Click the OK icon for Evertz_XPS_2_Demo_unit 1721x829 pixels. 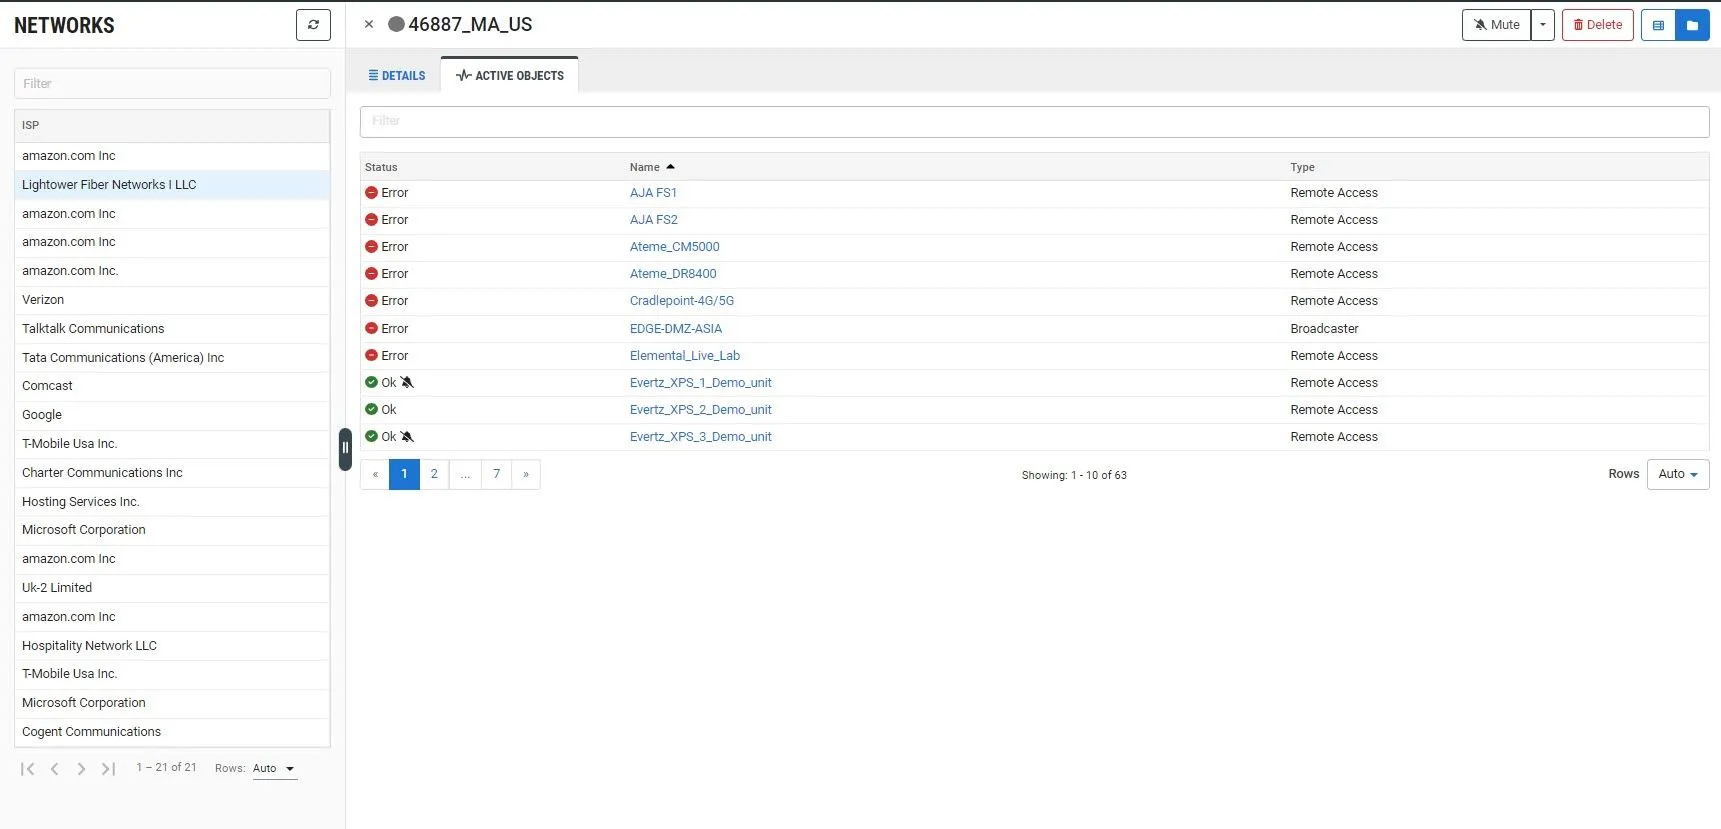coord(371,409)
